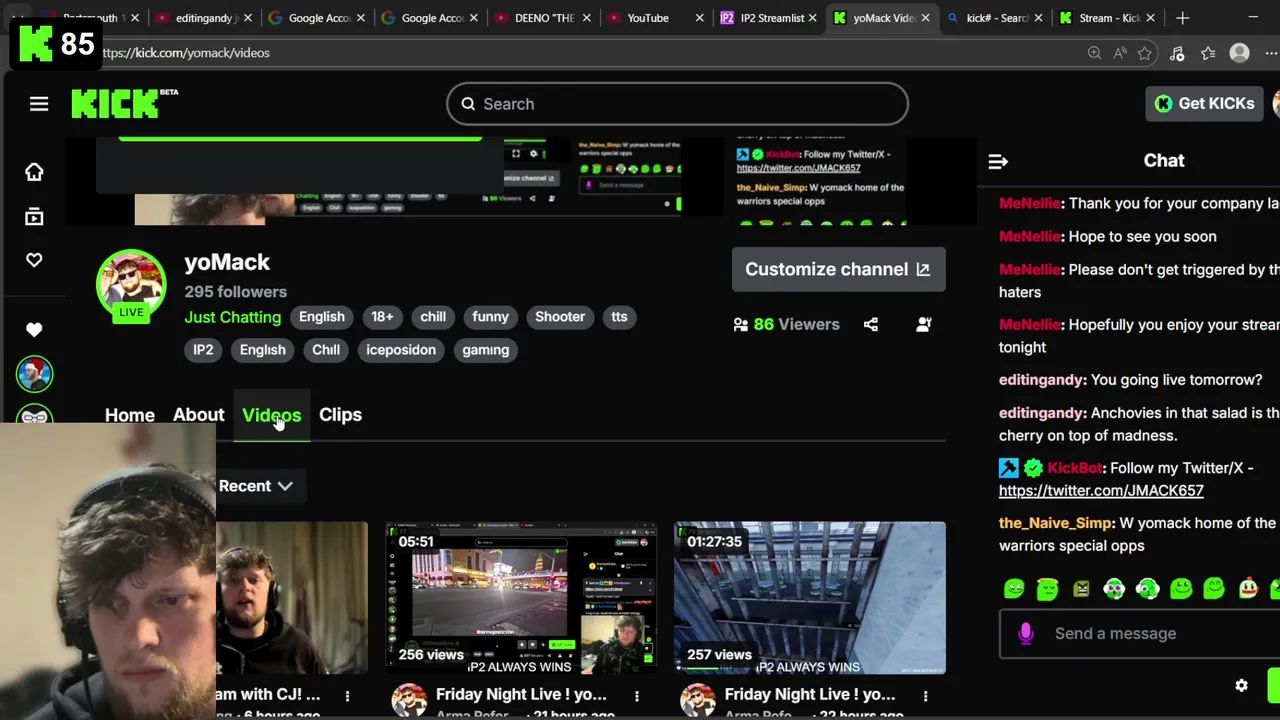Switch to the Clips channel tab

click(340, 415)
